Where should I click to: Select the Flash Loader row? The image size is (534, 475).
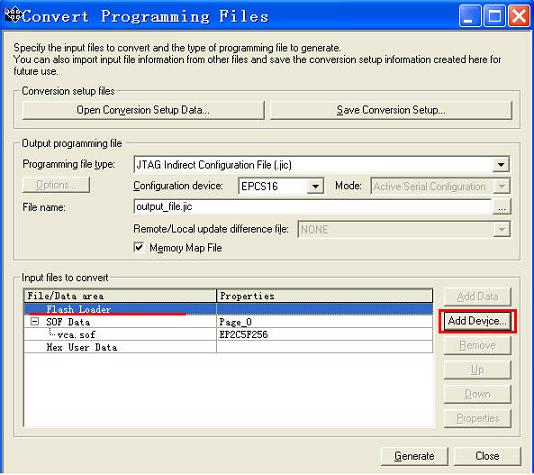click(228, 309)
